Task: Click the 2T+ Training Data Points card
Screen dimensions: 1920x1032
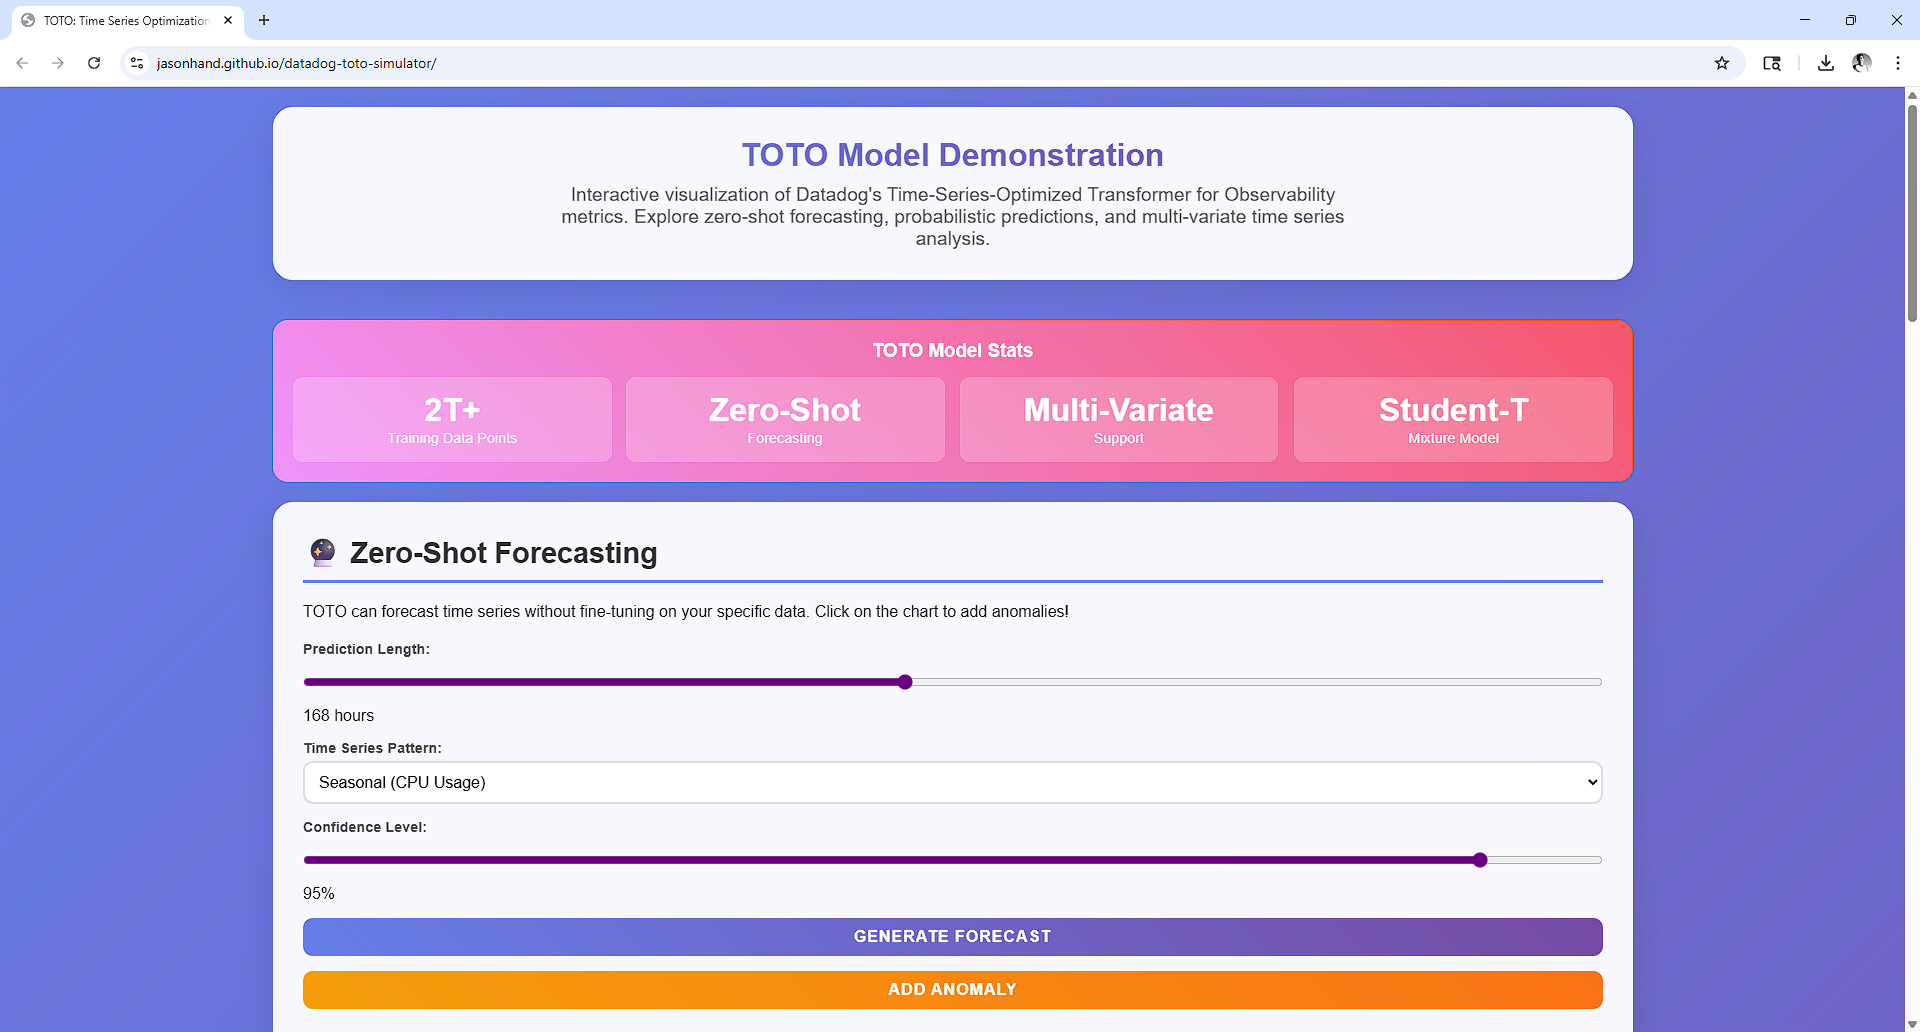Action: (452, 420)
